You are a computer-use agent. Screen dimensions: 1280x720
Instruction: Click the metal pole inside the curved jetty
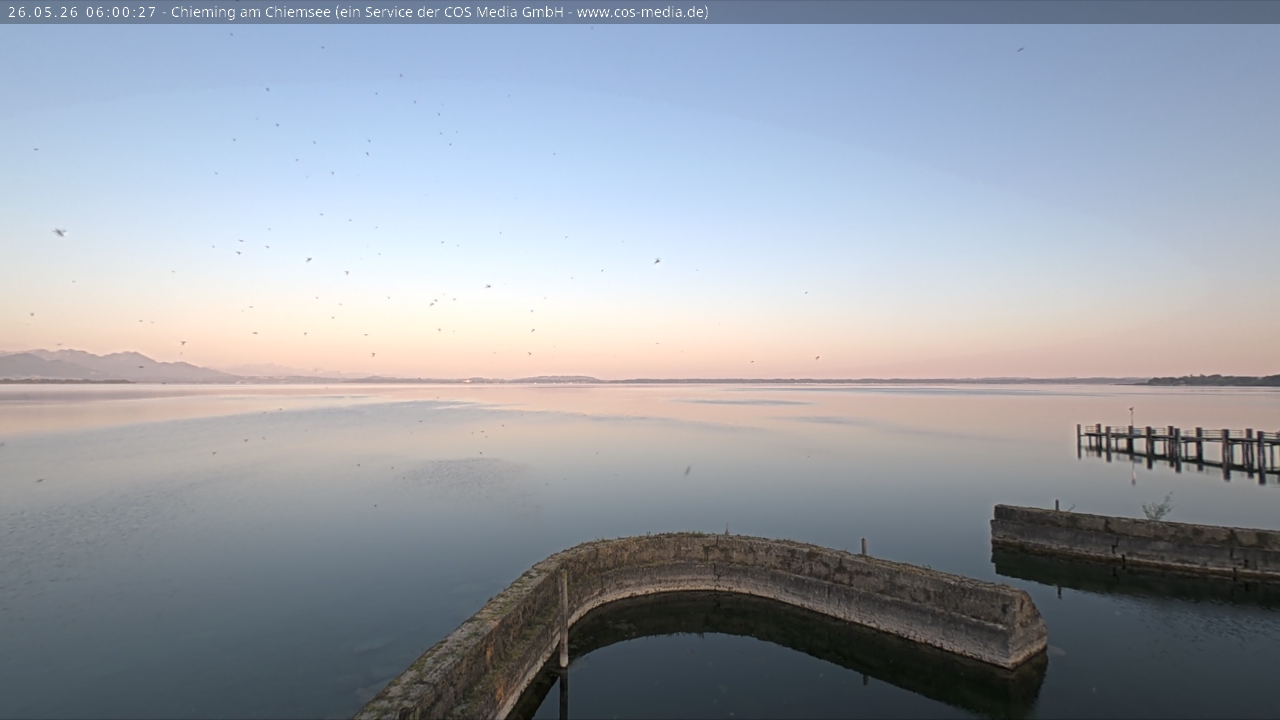(x=564, y=620)
